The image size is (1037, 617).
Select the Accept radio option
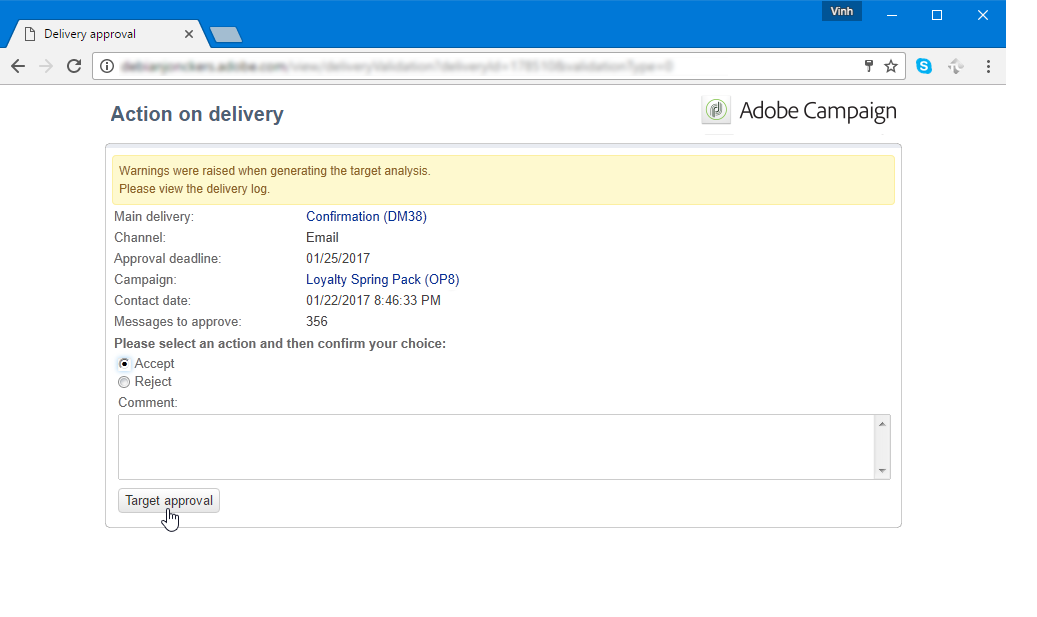(124, 364)
